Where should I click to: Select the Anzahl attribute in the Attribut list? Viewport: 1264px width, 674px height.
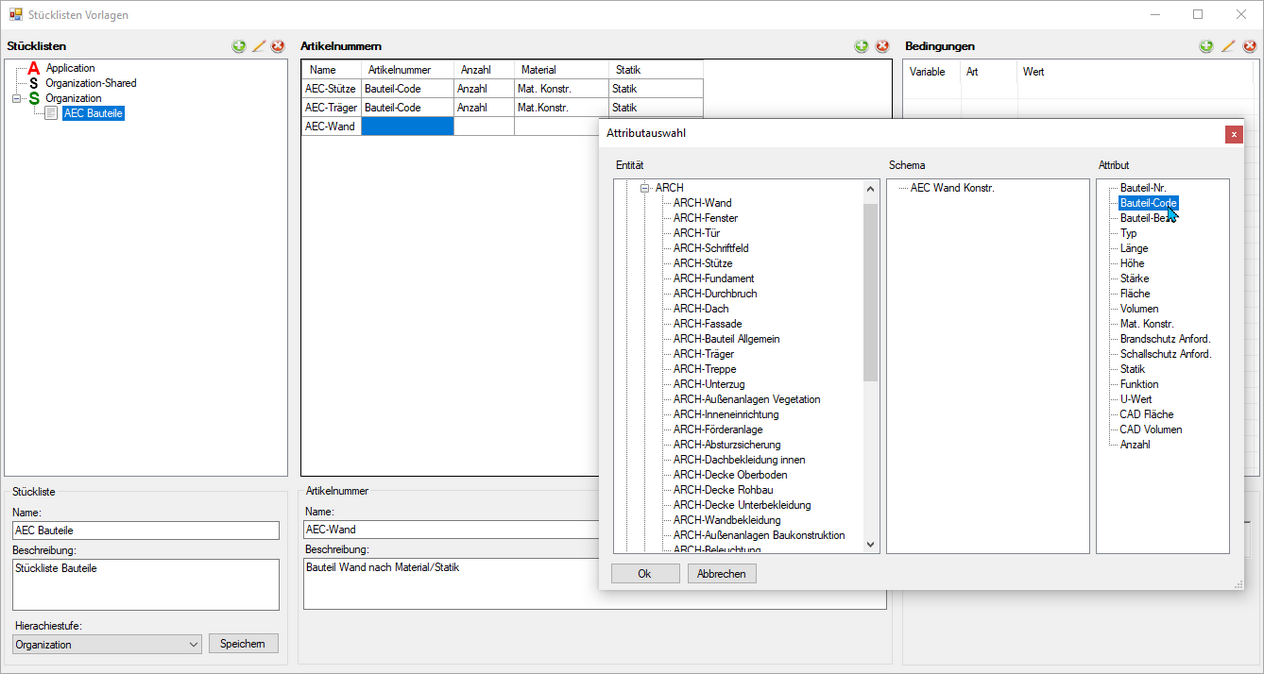point(1135,444)
